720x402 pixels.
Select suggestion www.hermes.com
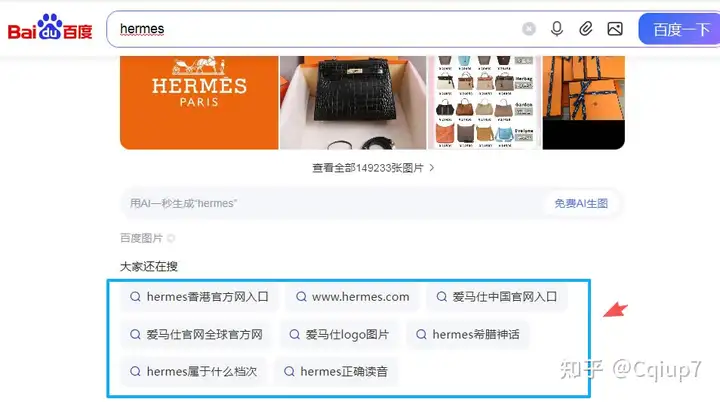coord(352,297)
